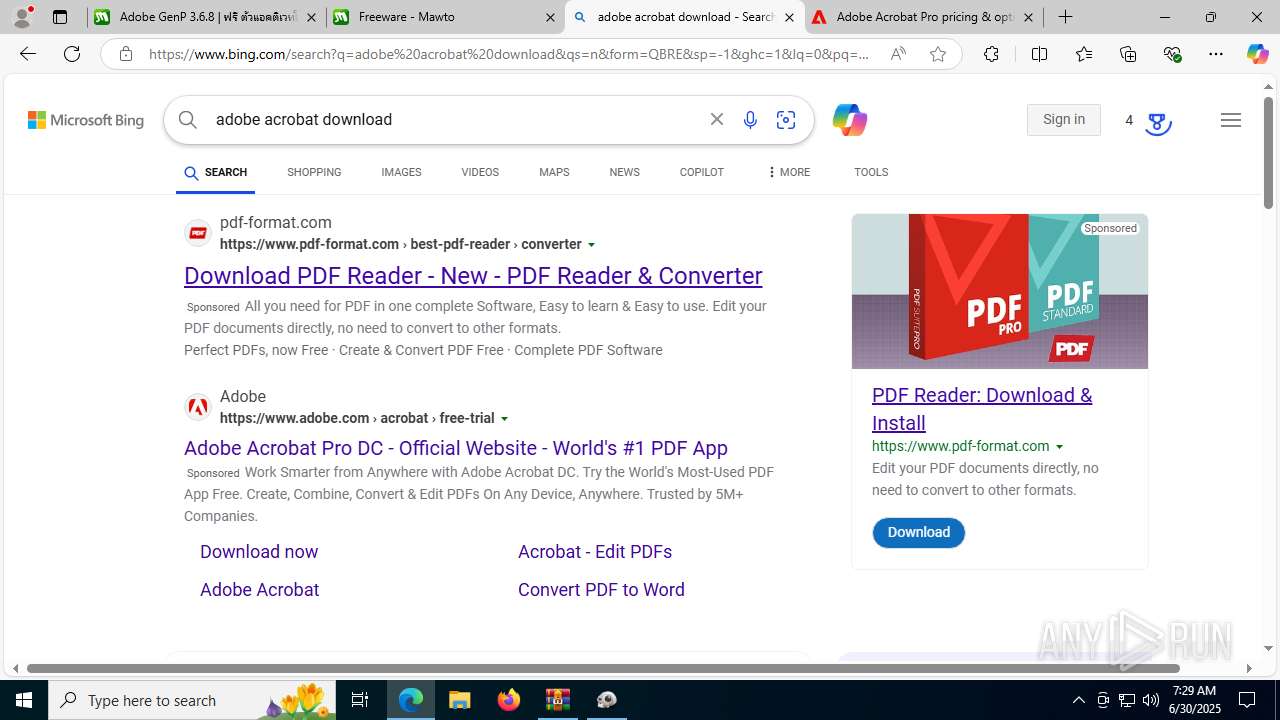Image resolution: width=1280 pixels, height=720 pixels.
Task: Expand the MORE search options
Action: click(x=788, y=172)
